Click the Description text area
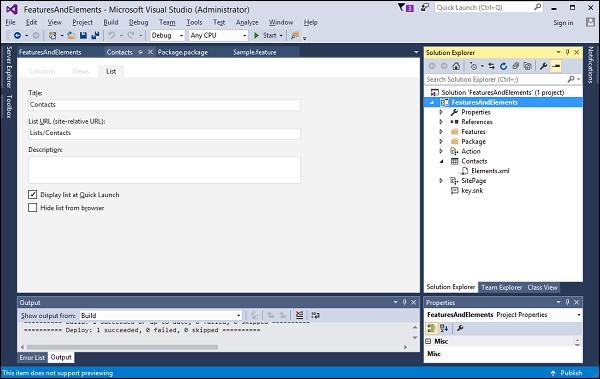Screen dimensions: 600x379 click(164, 170)
